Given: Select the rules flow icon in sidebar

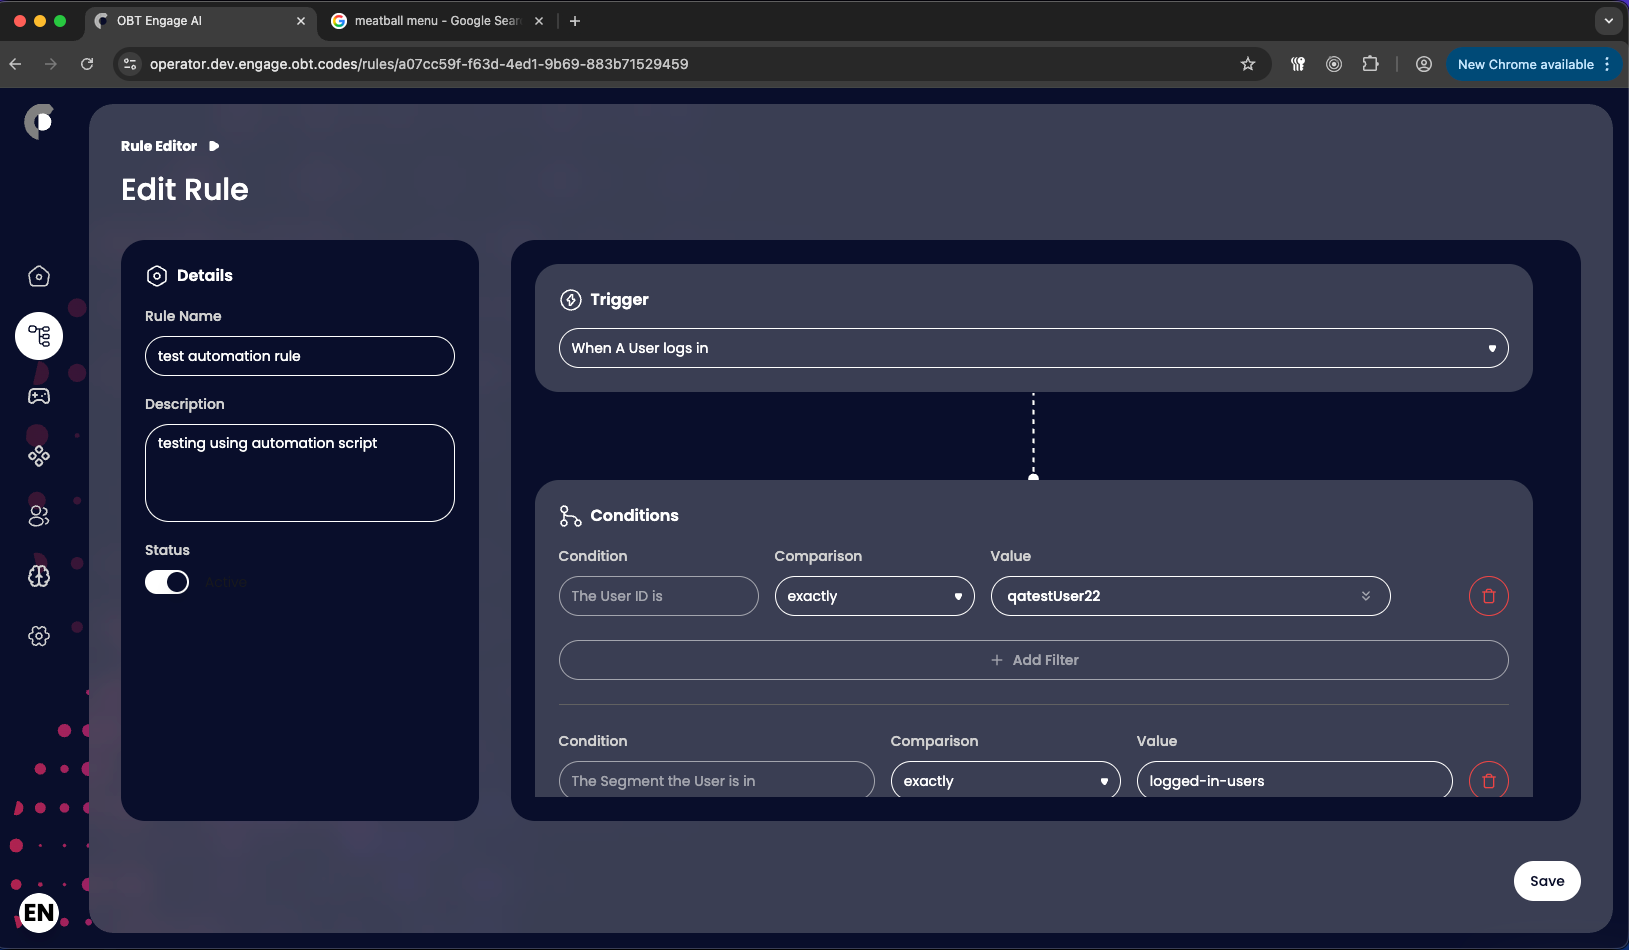Looking at the screenshot, I should 39,336.
